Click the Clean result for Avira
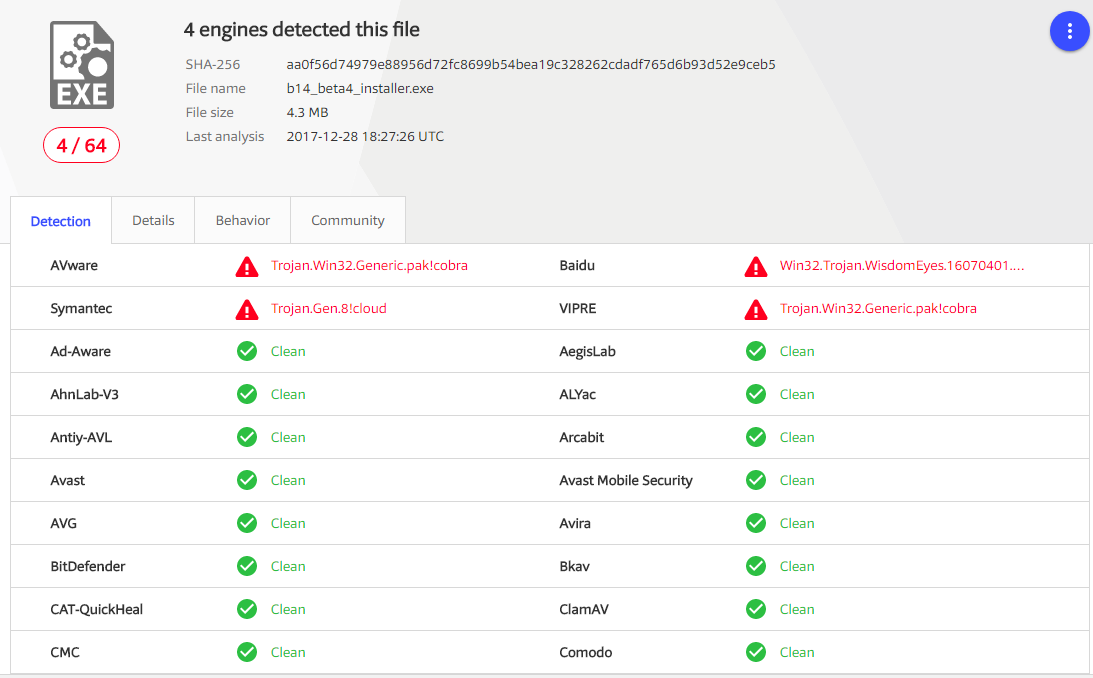The width and height of the screenshot is (1093, 678). [x=797, y=523]
